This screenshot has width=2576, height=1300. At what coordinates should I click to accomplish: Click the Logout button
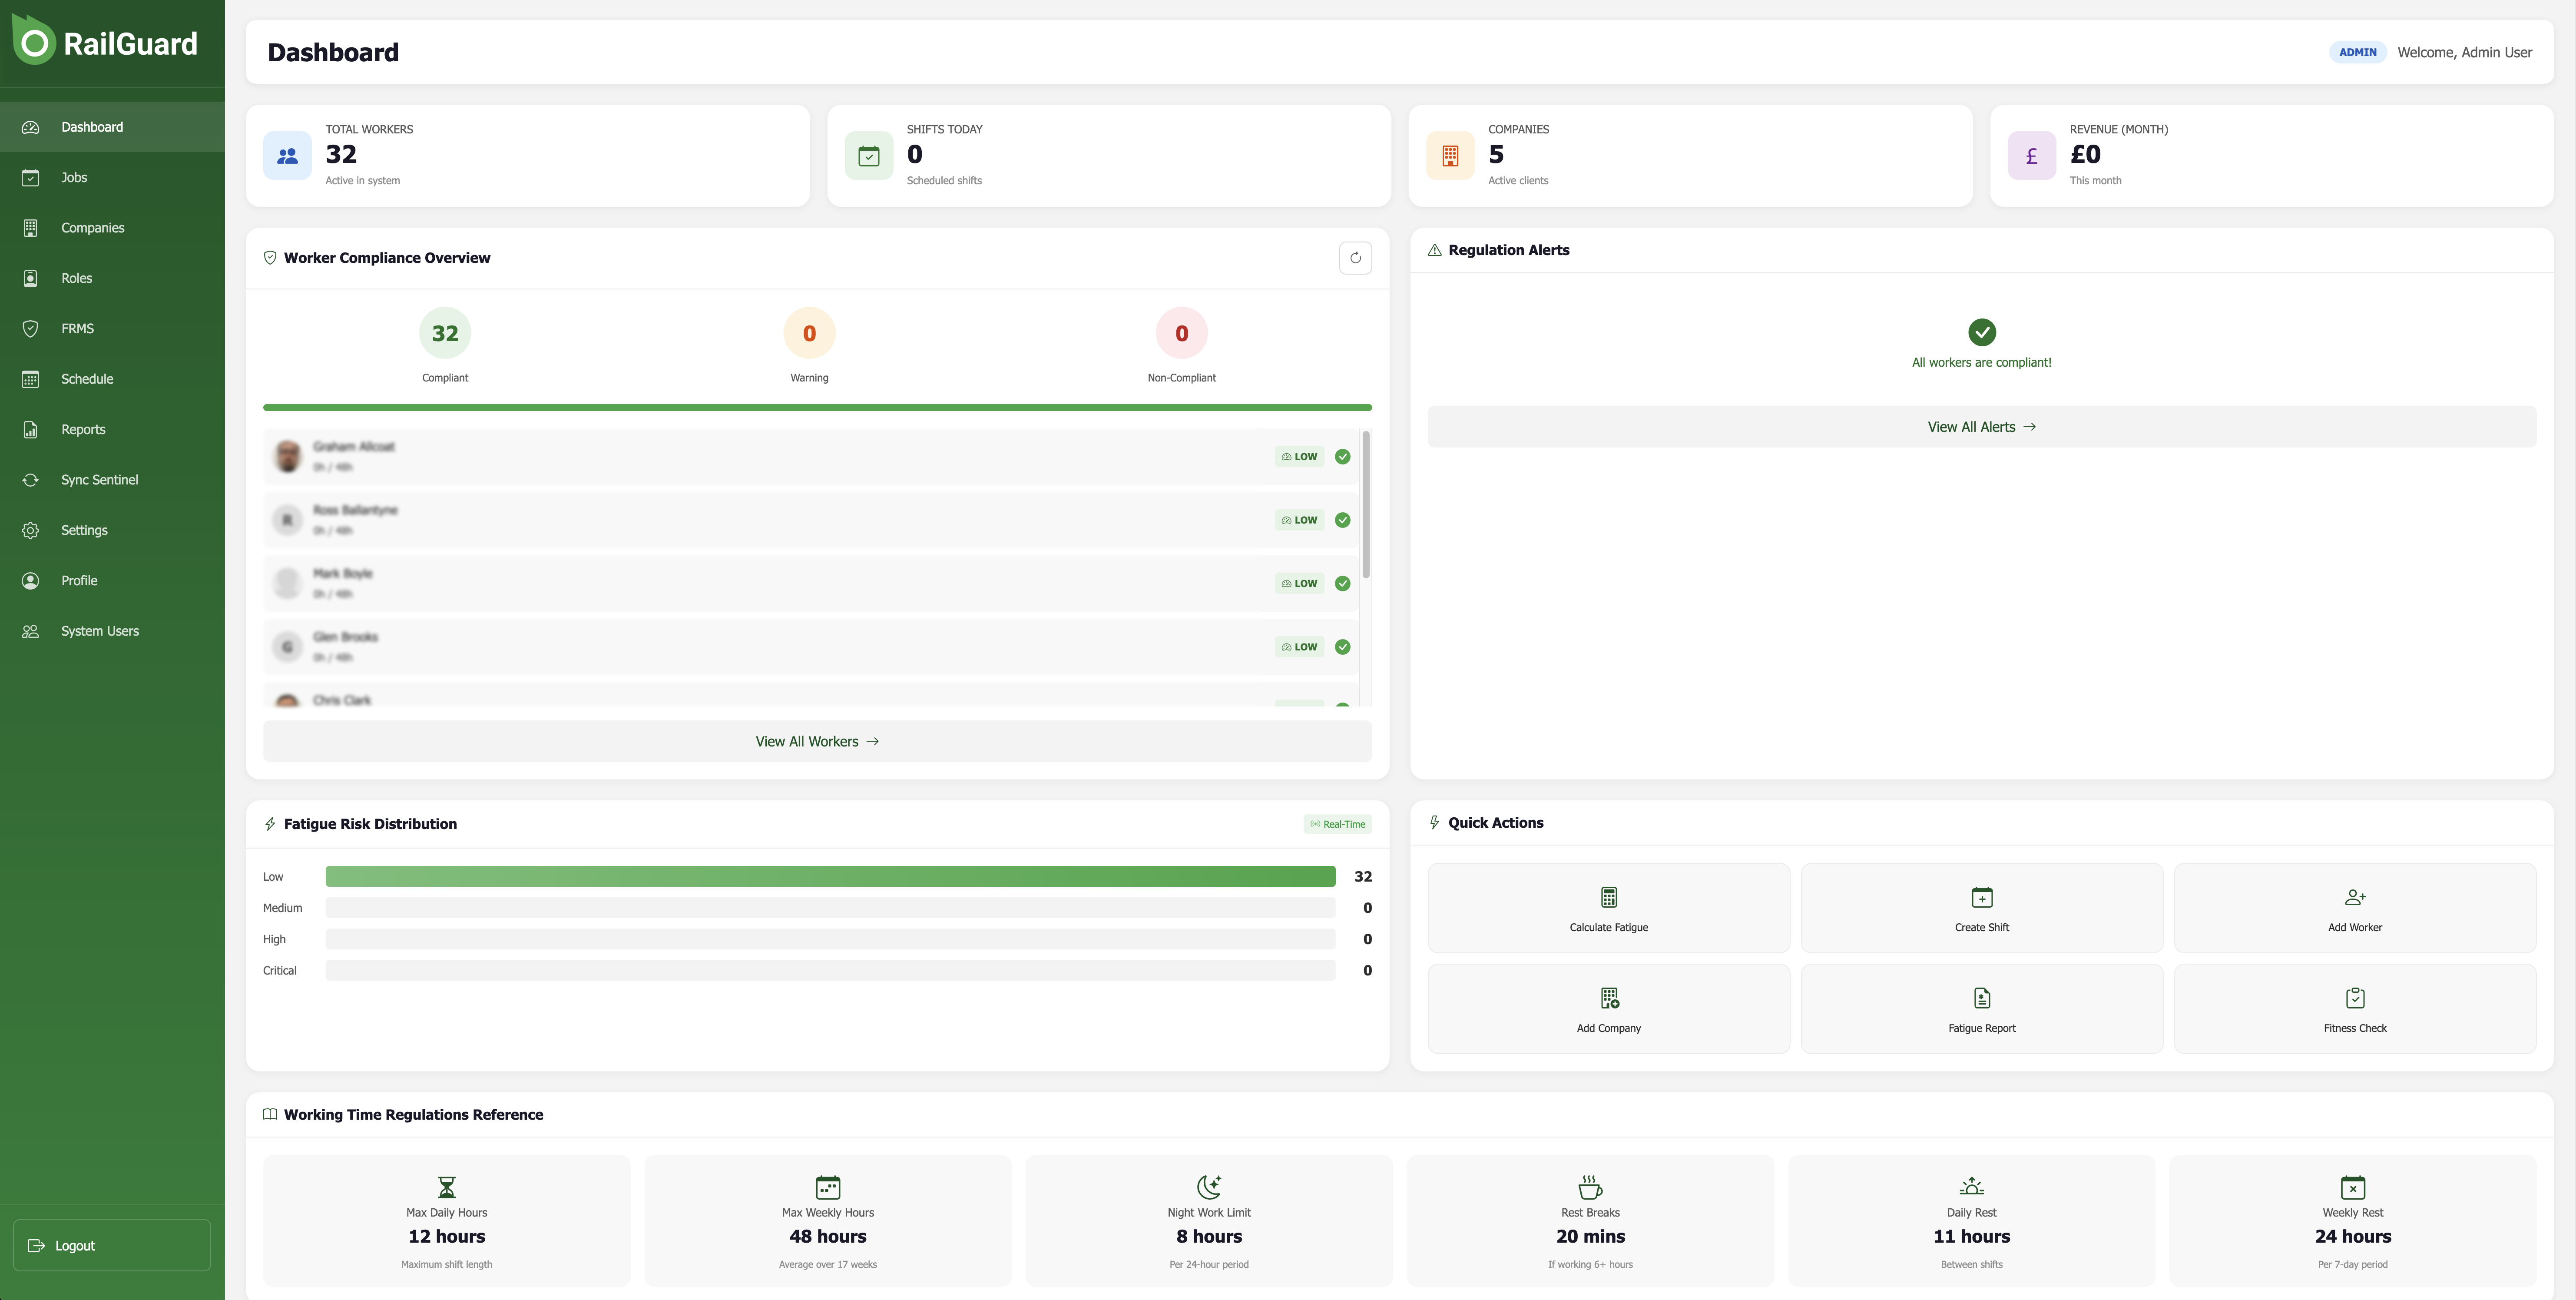click(x=110, y=1245)
